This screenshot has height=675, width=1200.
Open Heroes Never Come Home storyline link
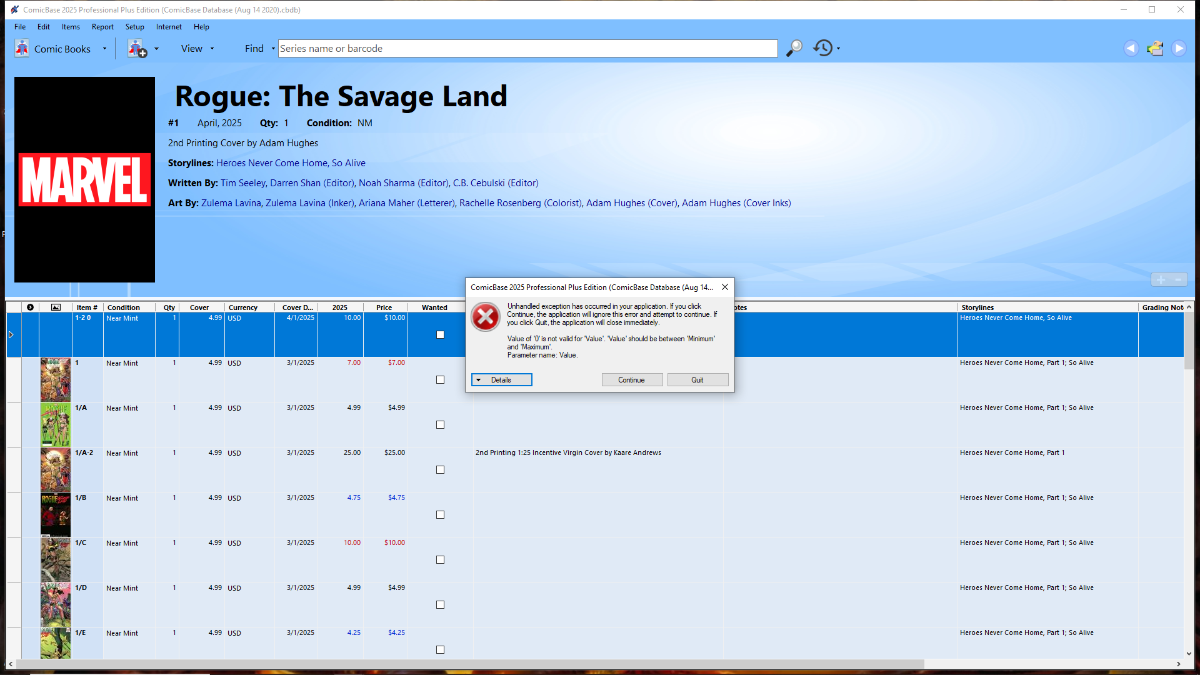click(x=272, y=162)
